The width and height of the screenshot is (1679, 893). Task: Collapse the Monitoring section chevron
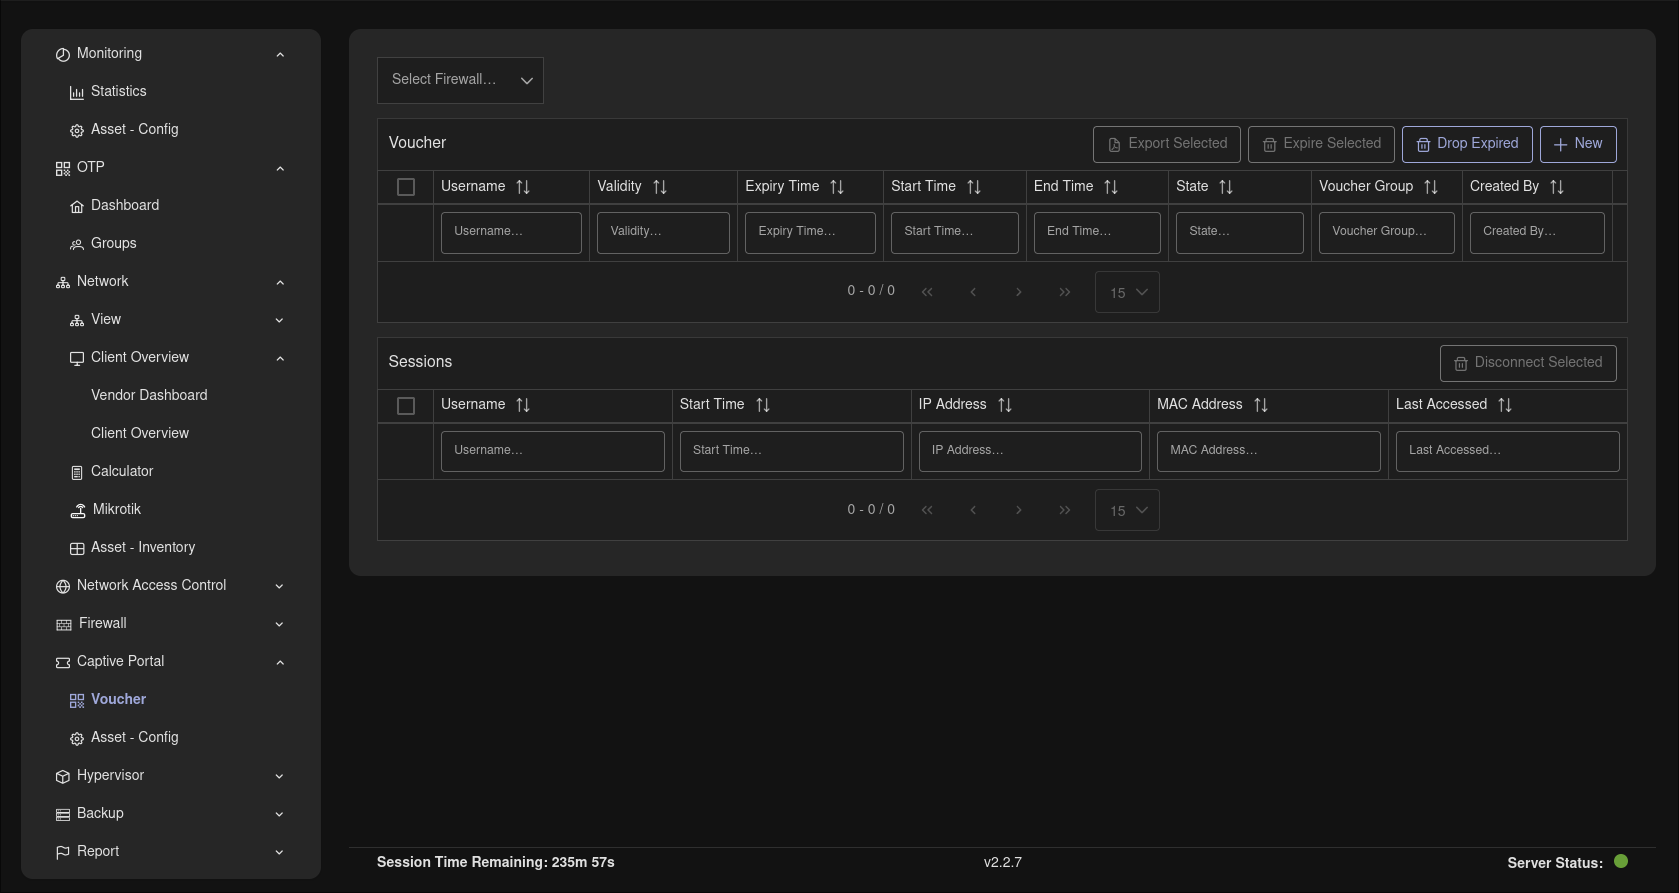[x=280, y=55]
